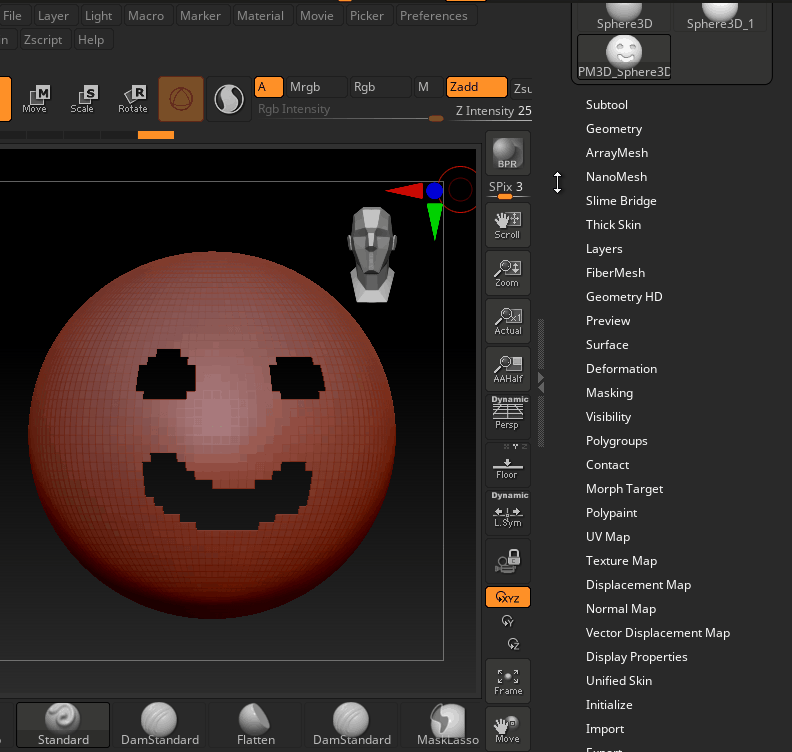Adjust the SPix slider
792x752 pixels.
click(508, 189)
